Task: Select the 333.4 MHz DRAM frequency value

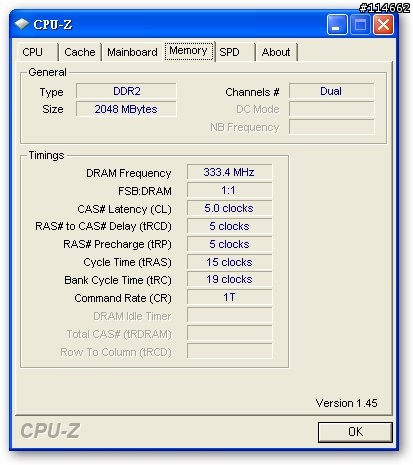Action: coord(229,172)
